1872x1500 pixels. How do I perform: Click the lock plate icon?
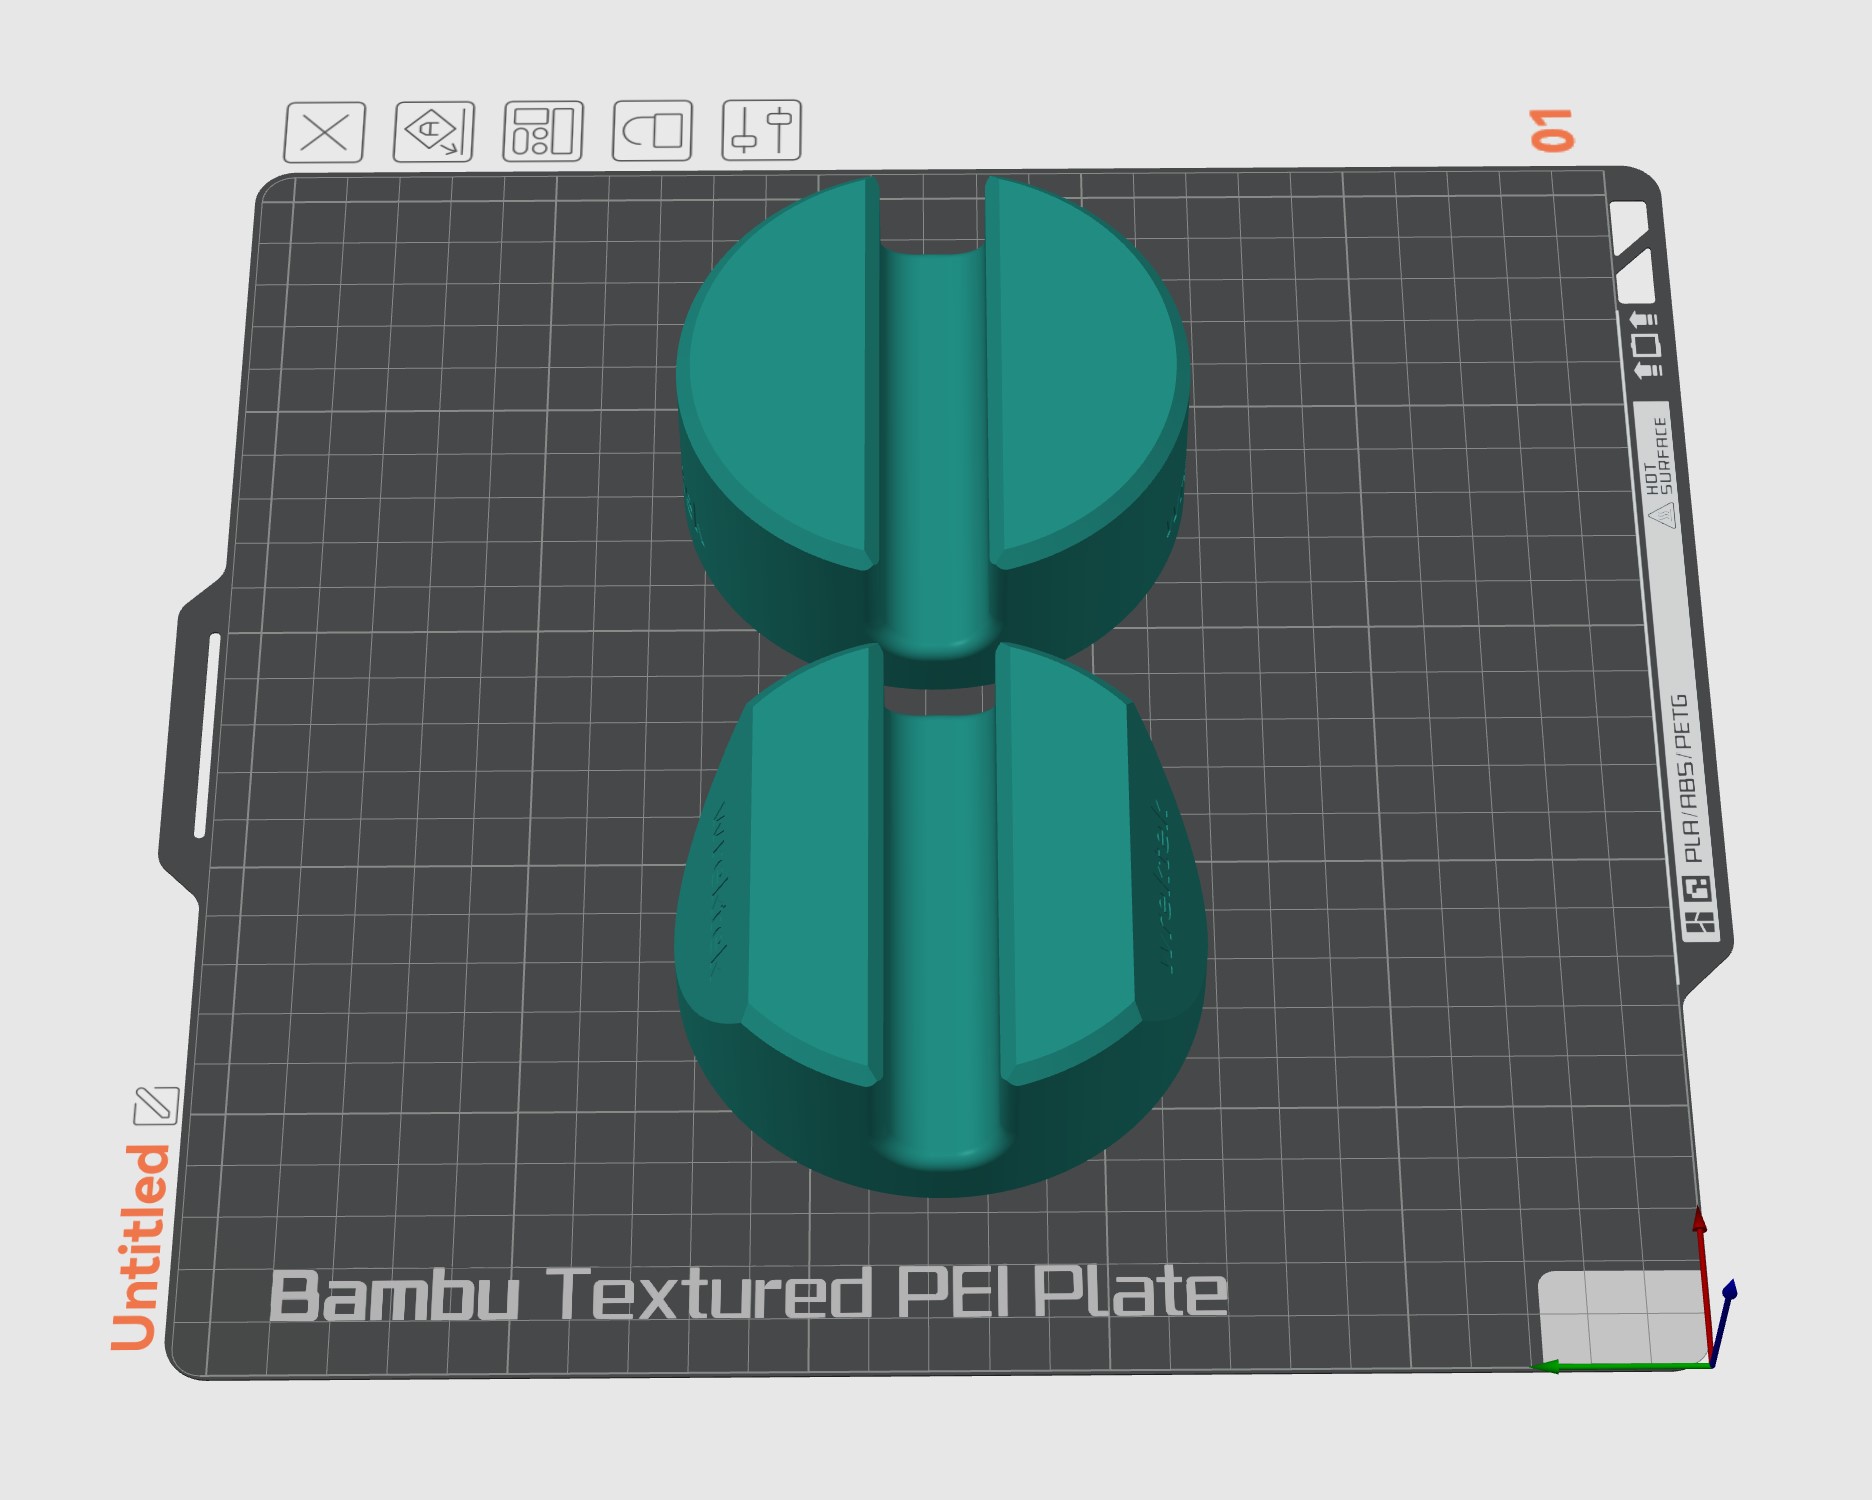[652, 130]
